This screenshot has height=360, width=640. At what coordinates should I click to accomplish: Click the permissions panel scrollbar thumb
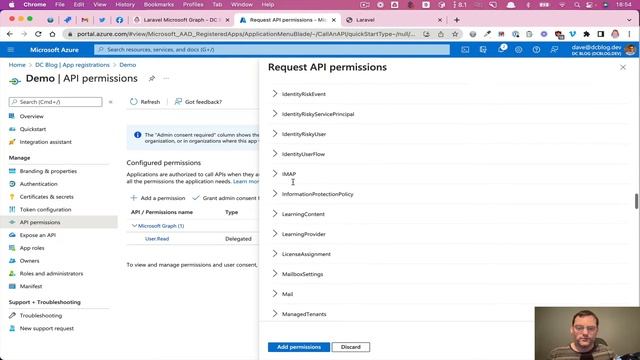click(636, 201)
